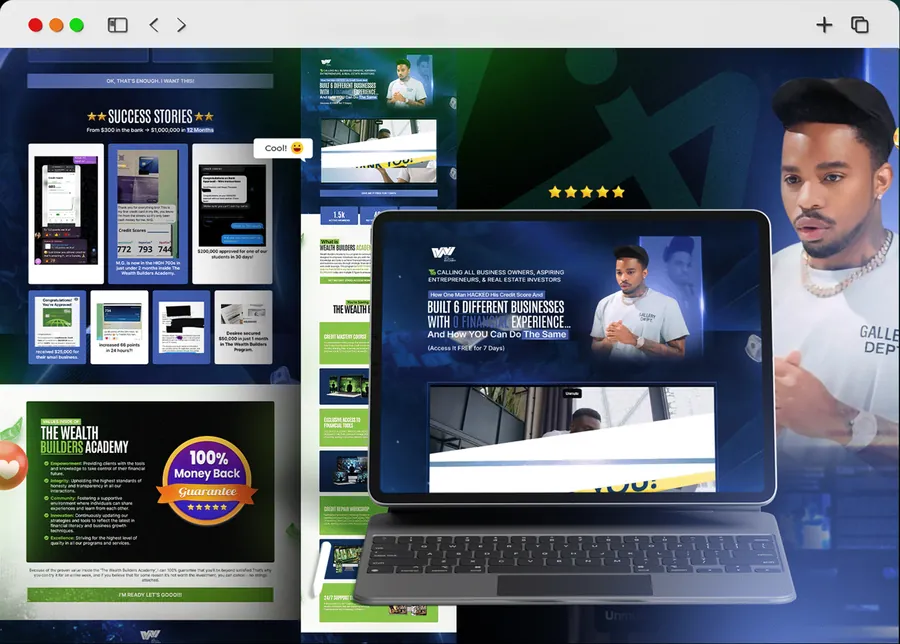This screenshot has width=900, height=644.
Task: Go forward with the right chevron
Action: (181, 25)
